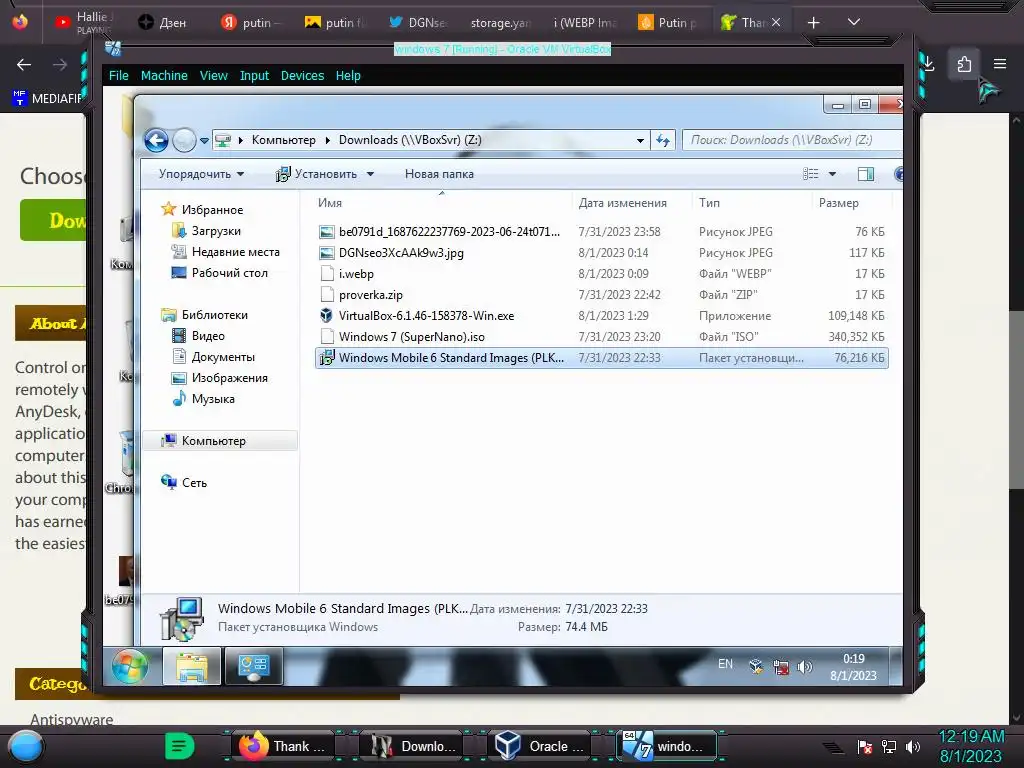Viewport: 1024px width, 768px height.
Task: Open Firefox list all tabs chevron
Action: coord(854,22)
